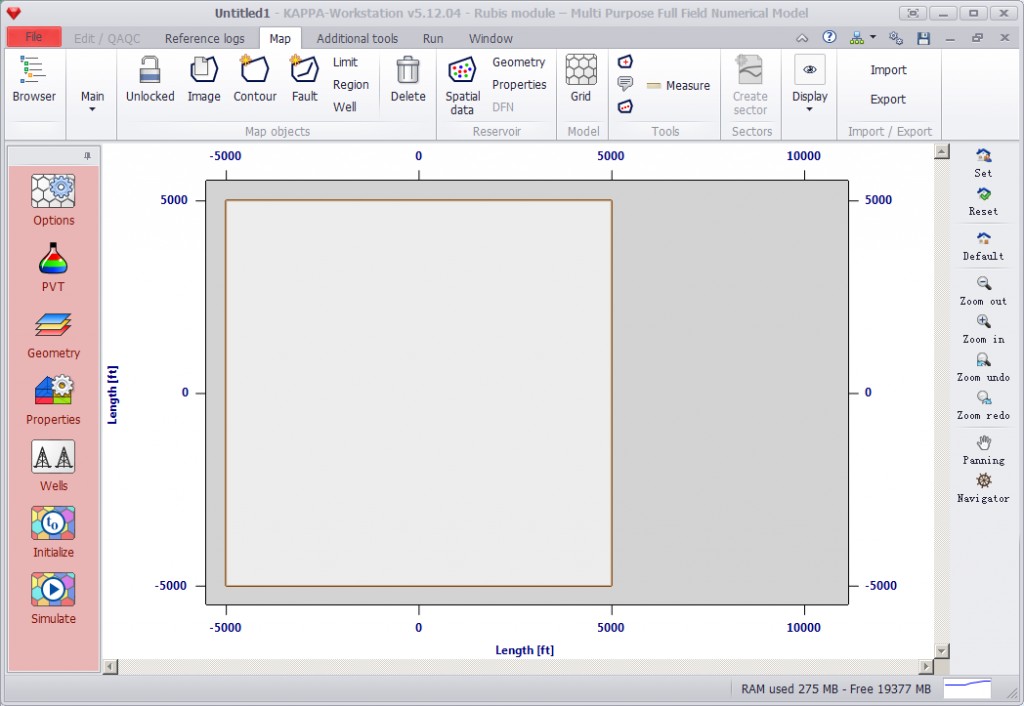Click the Limit map object button

(345, 62)
